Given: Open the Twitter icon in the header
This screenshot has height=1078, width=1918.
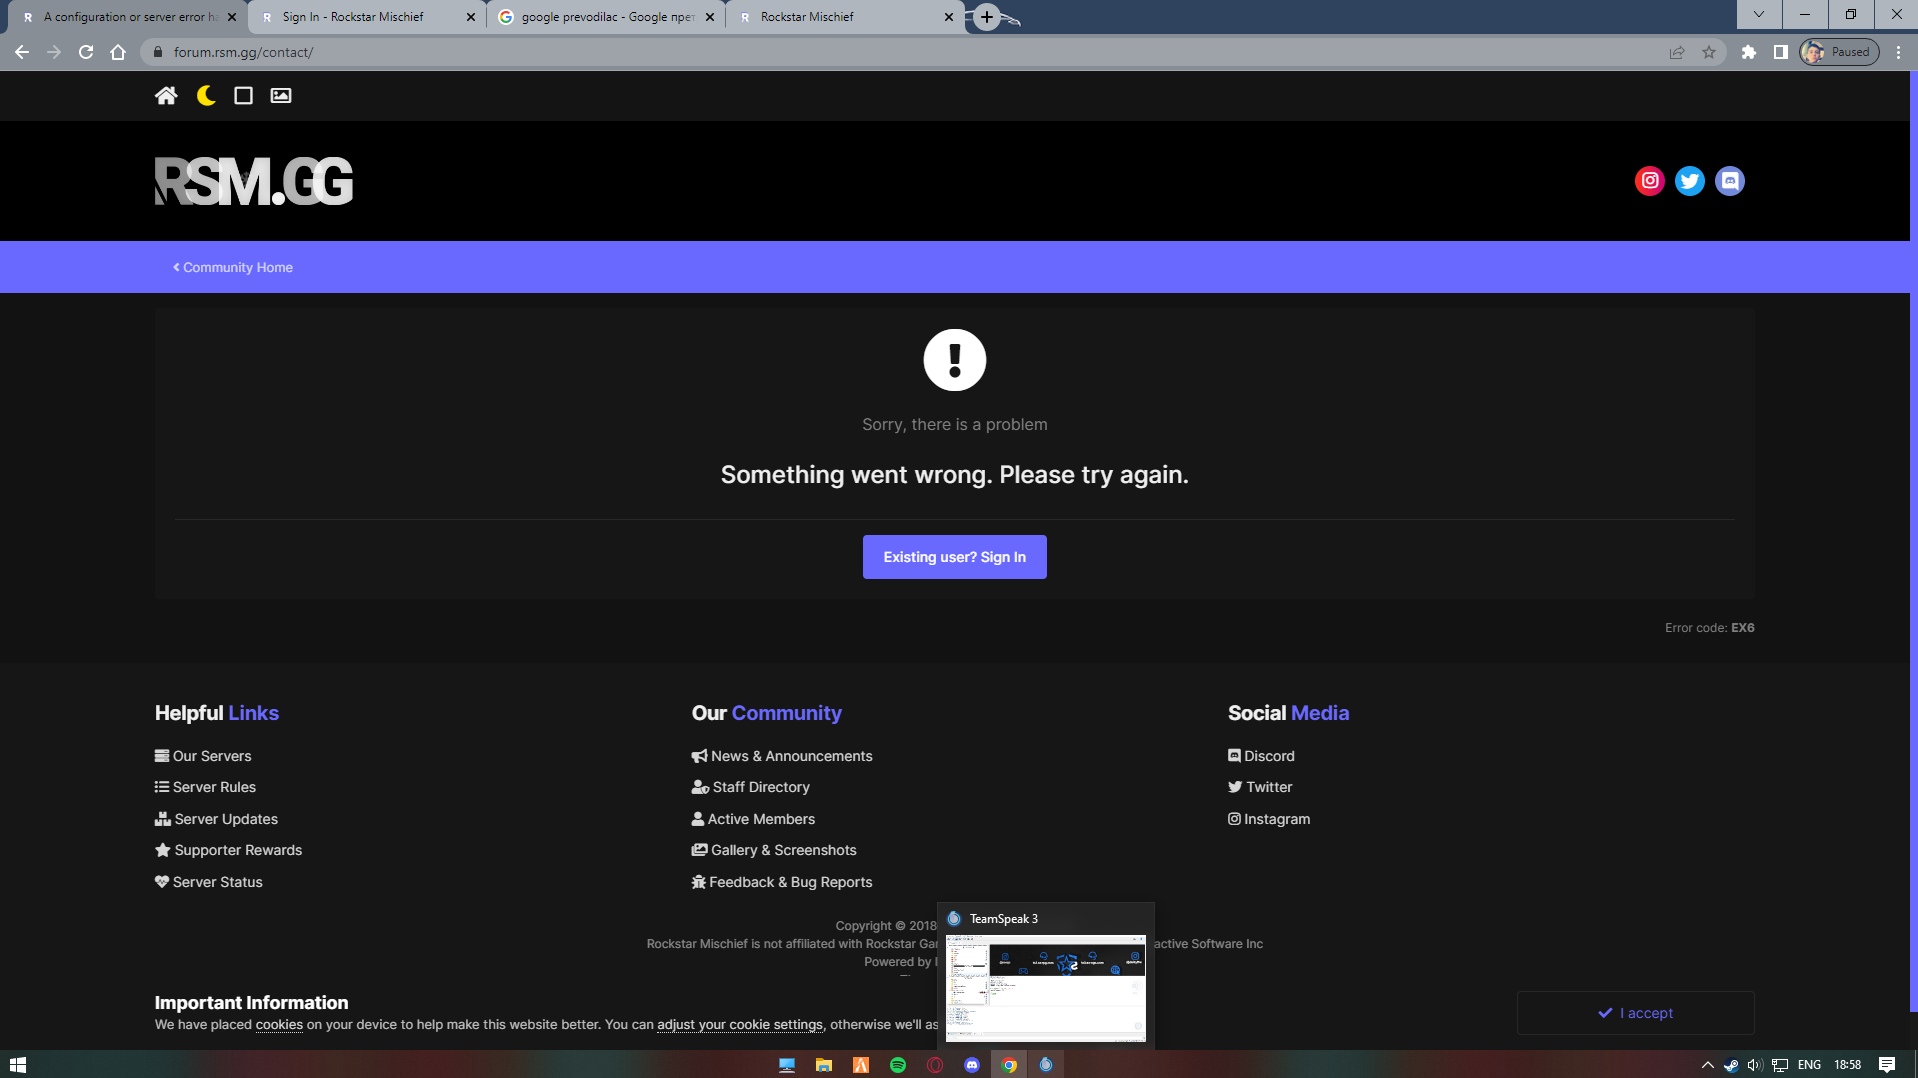Looking at the screenshot, I should [x=1690, y=181].
